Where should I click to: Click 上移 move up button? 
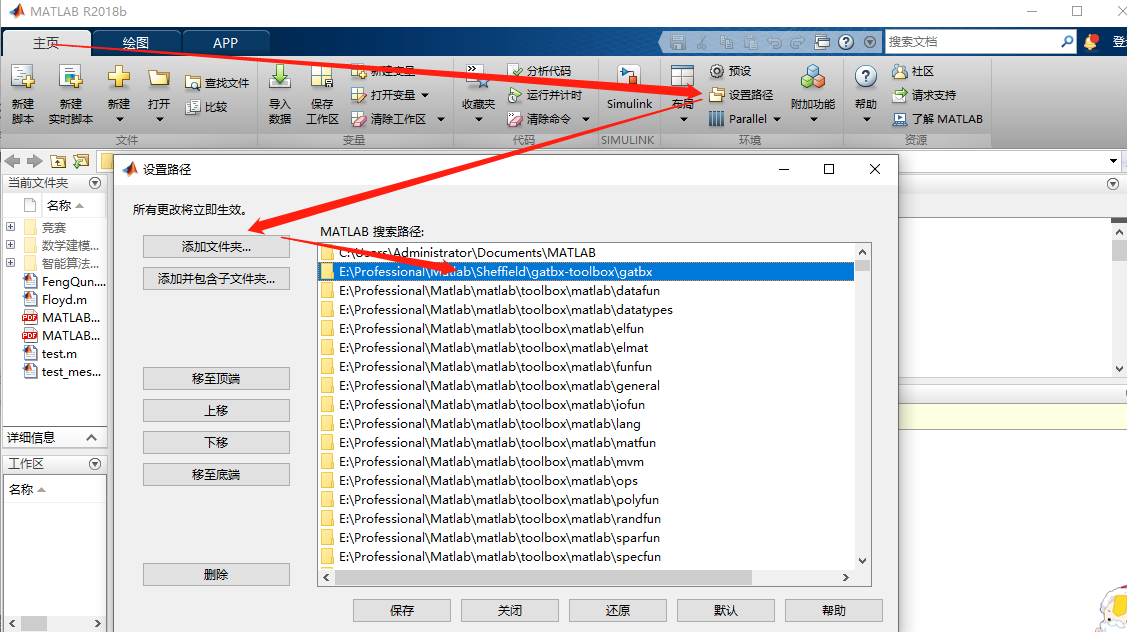click(x=216, y=411)
